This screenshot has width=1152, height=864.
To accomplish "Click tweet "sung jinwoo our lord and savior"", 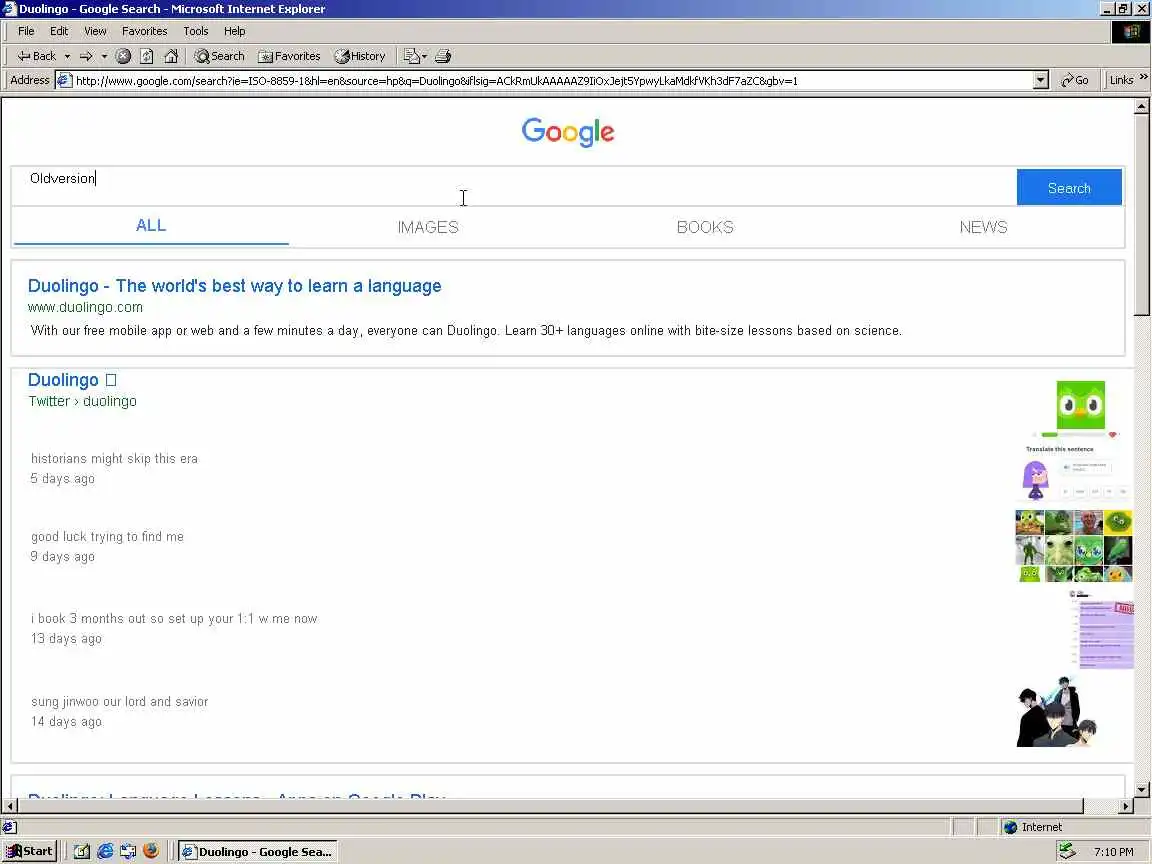I will (120, 702).
